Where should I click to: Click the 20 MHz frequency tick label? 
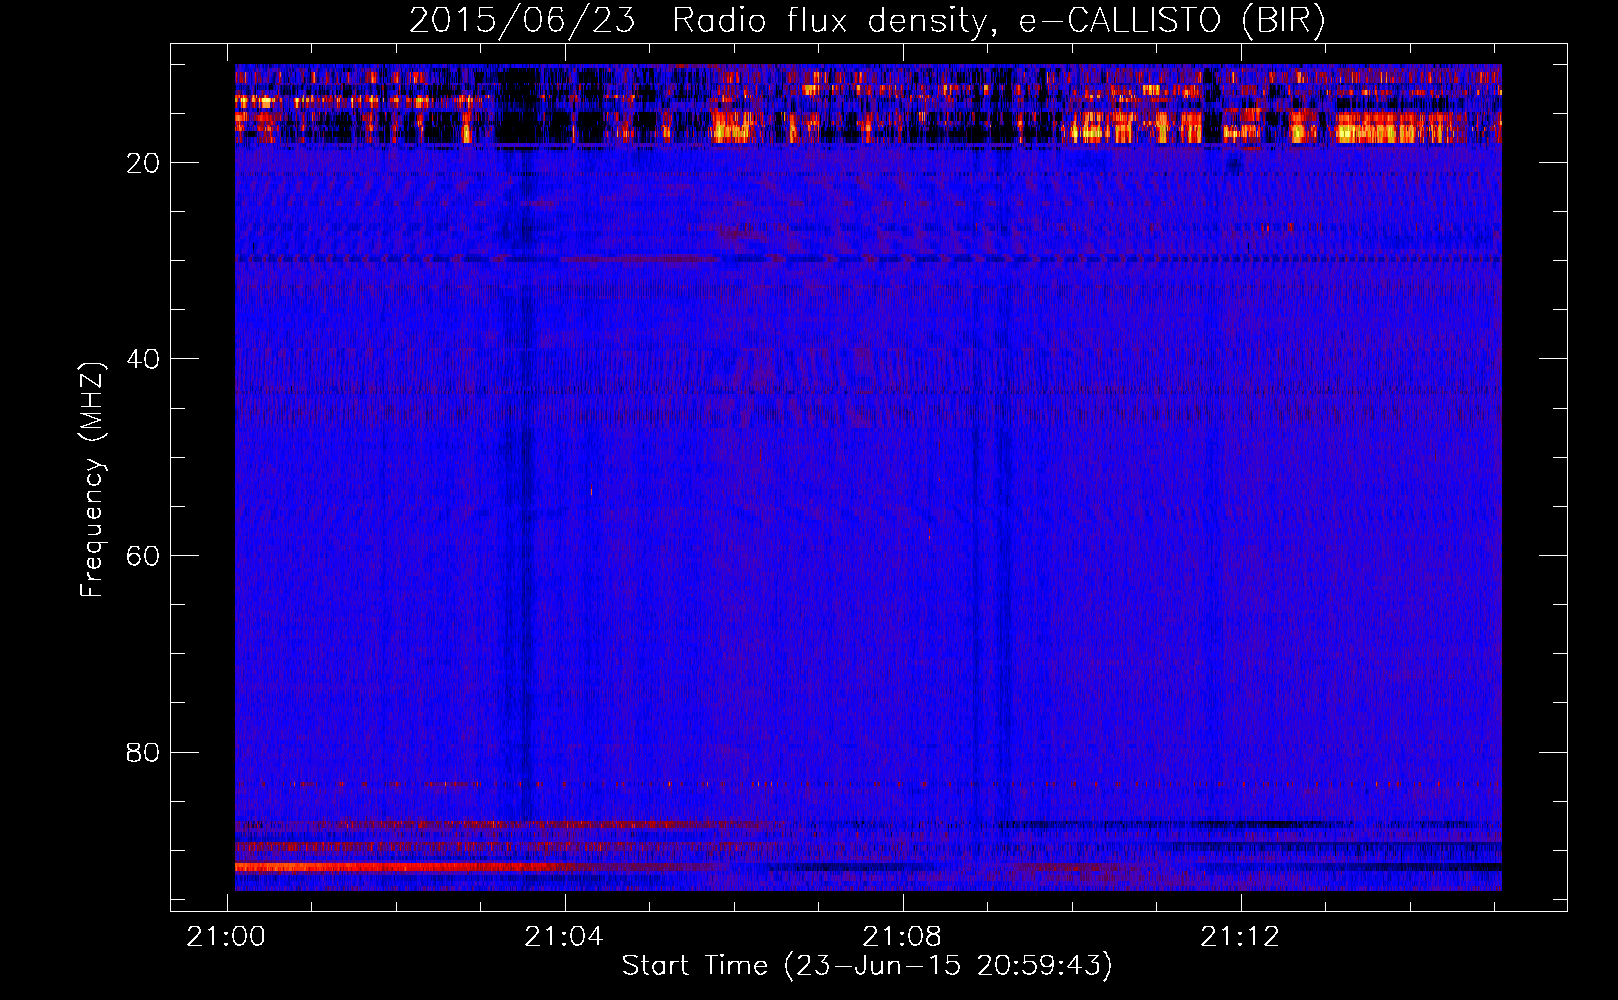pos(144,163)
